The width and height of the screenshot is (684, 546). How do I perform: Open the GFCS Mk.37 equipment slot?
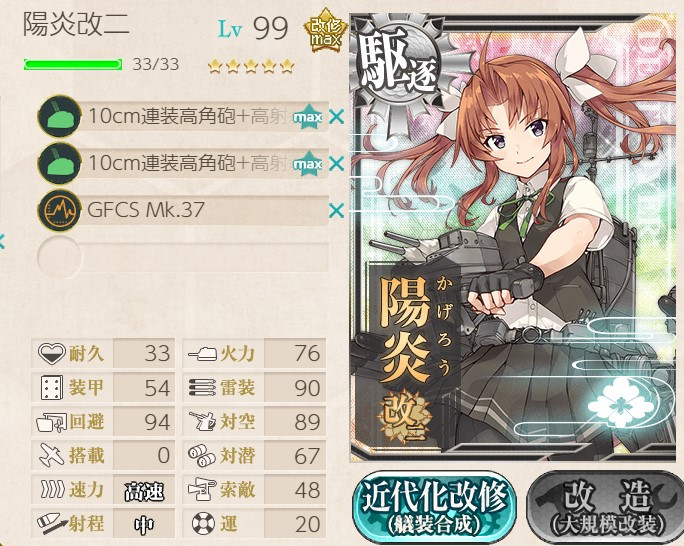183,210
